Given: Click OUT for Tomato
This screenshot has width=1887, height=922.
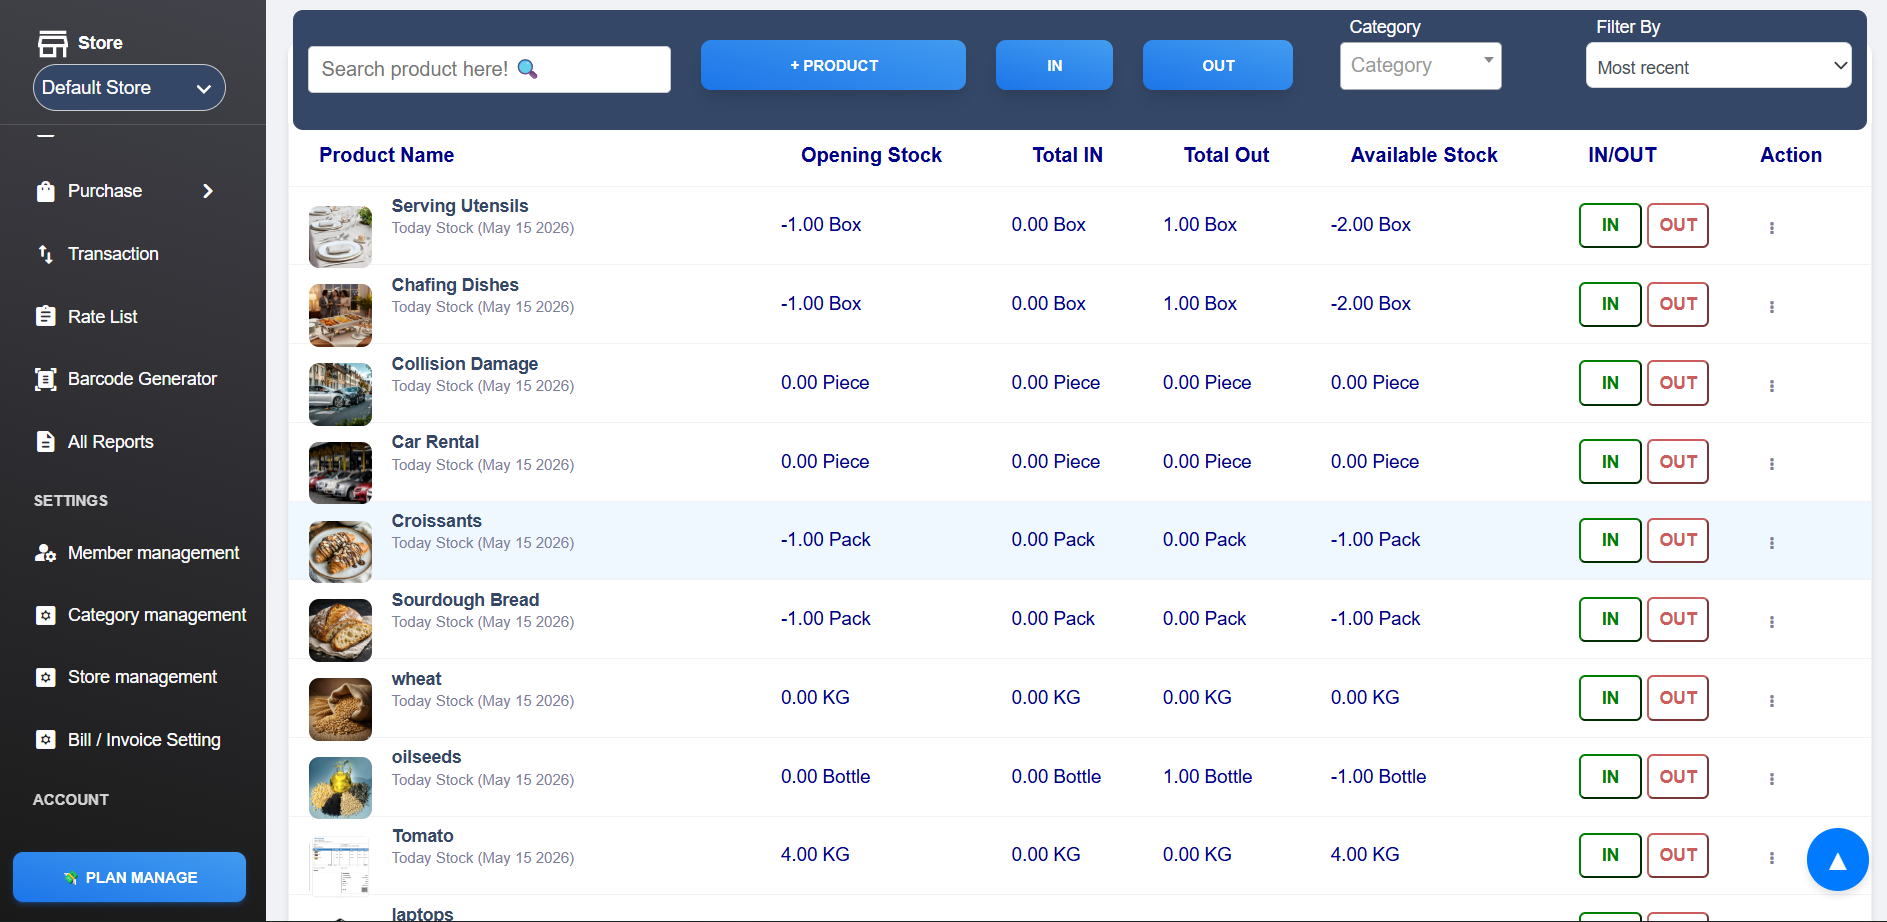Looking at the screenshot, I should tap(1678, 855).
